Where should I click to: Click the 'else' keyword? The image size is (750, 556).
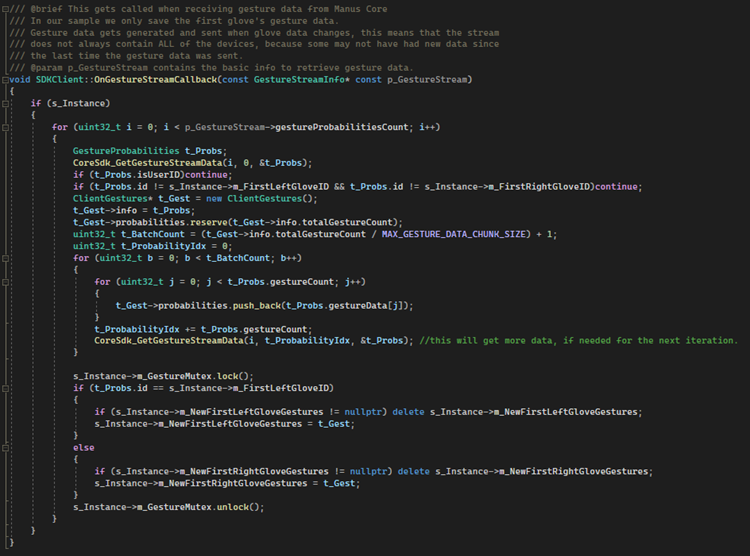tap(84, 448)
